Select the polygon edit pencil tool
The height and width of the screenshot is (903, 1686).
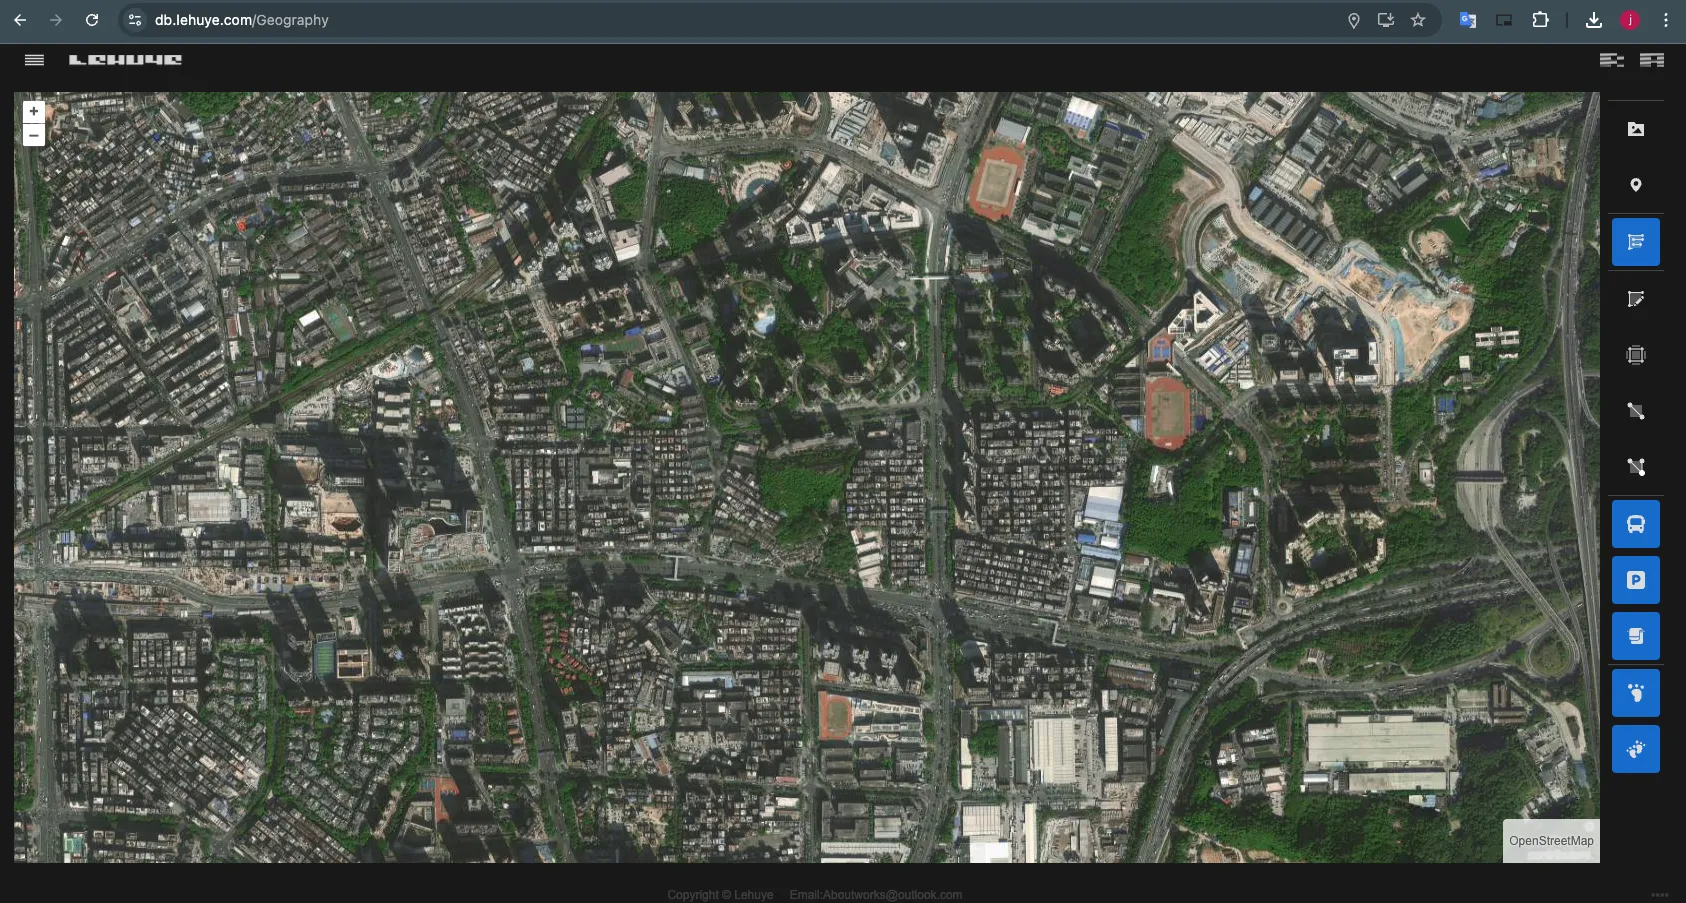coord(1635,299)
